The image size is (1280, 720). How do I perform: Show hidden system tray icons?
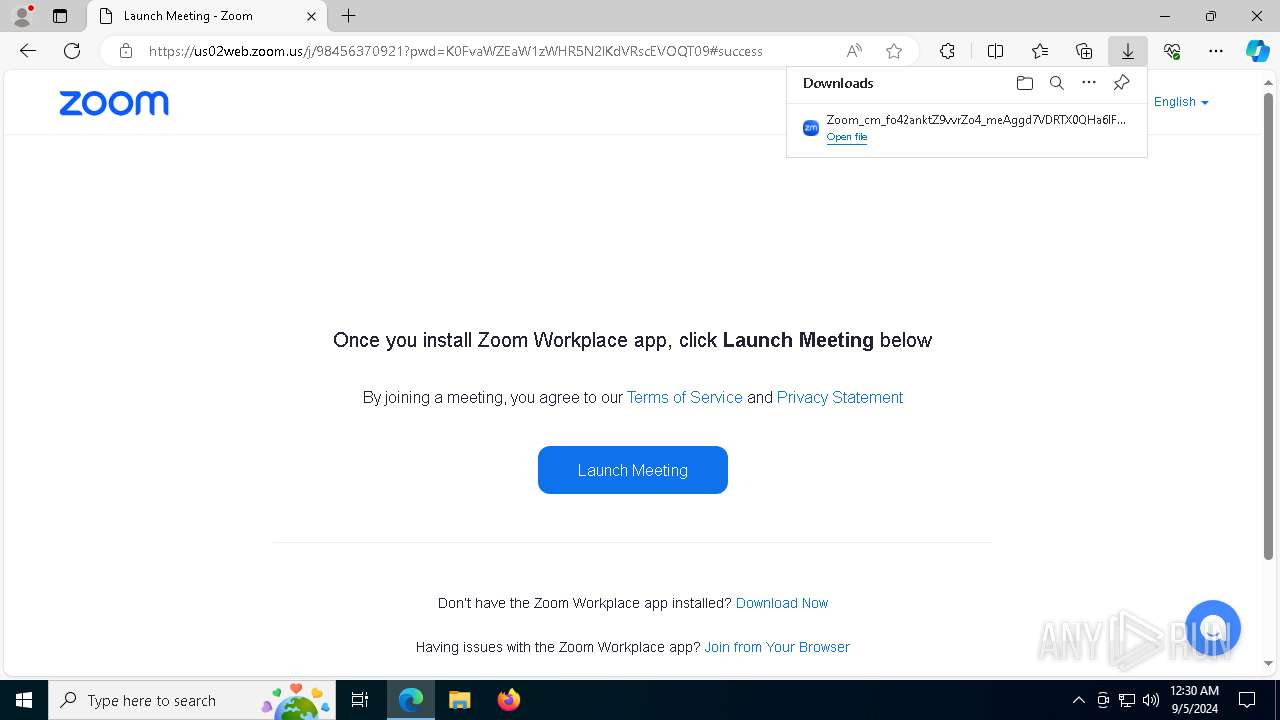coord(1078,700)
